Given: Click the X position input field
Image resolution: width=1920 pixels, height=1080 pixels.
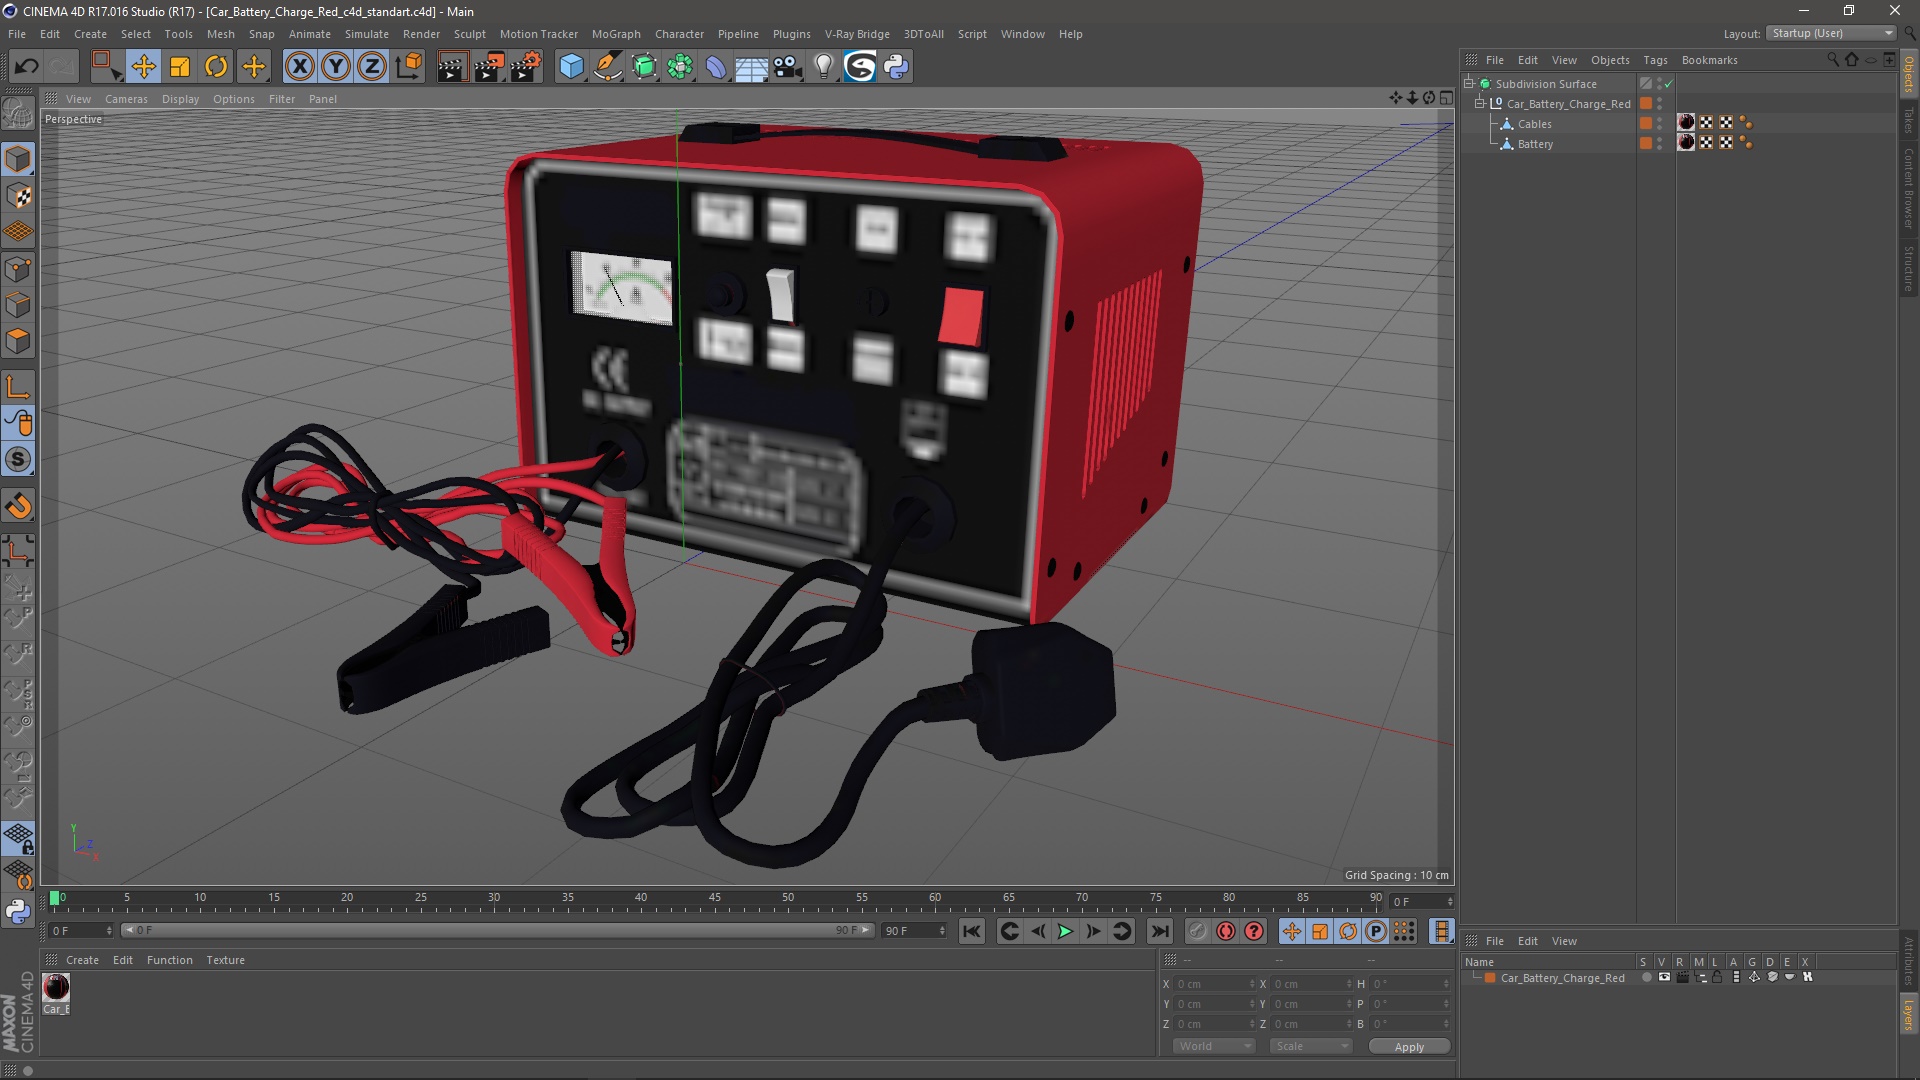Looking at the screenshot, I should pos(1214,984).
